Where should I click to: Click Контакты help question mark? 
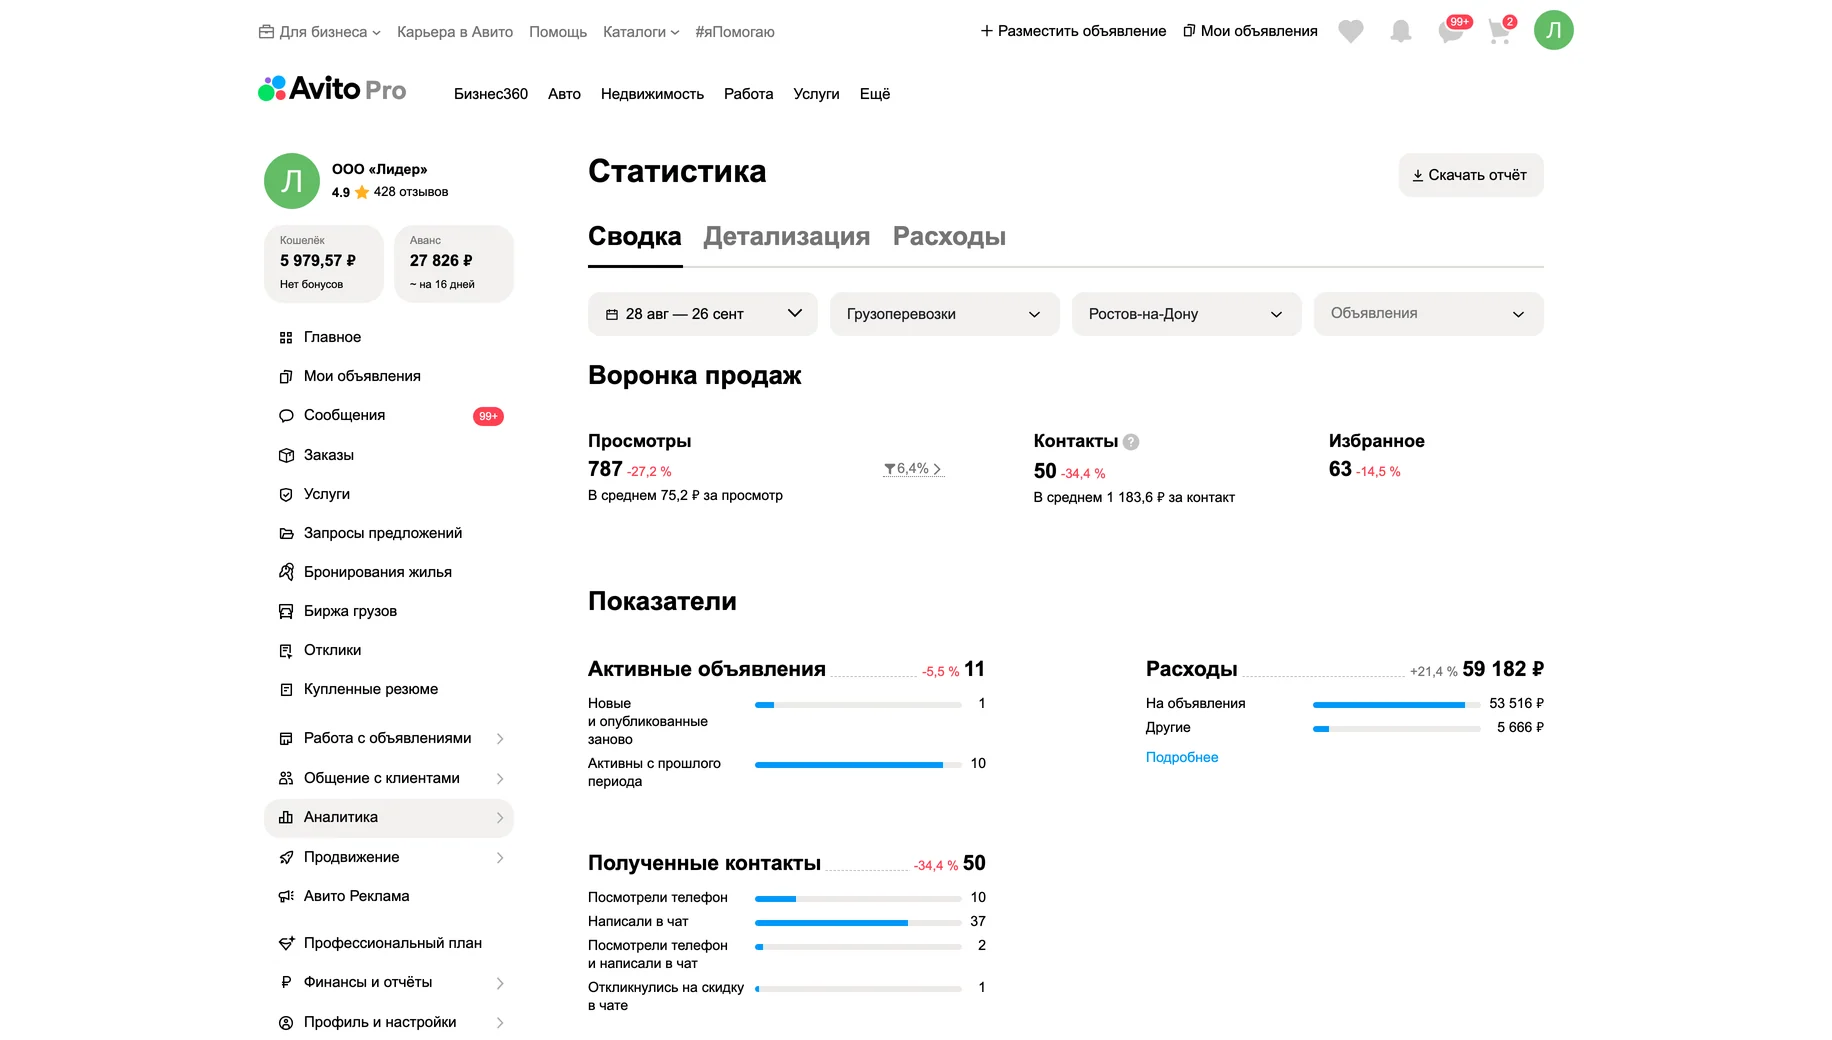pyautogui.click(x=1131, y=442)
